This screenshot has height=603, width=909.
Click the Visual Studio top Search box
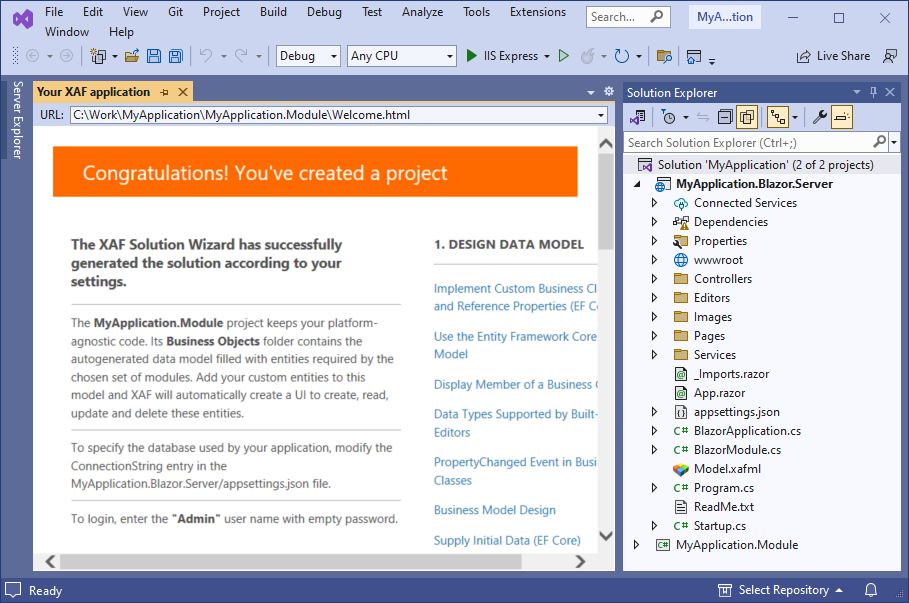pos(628,17)
